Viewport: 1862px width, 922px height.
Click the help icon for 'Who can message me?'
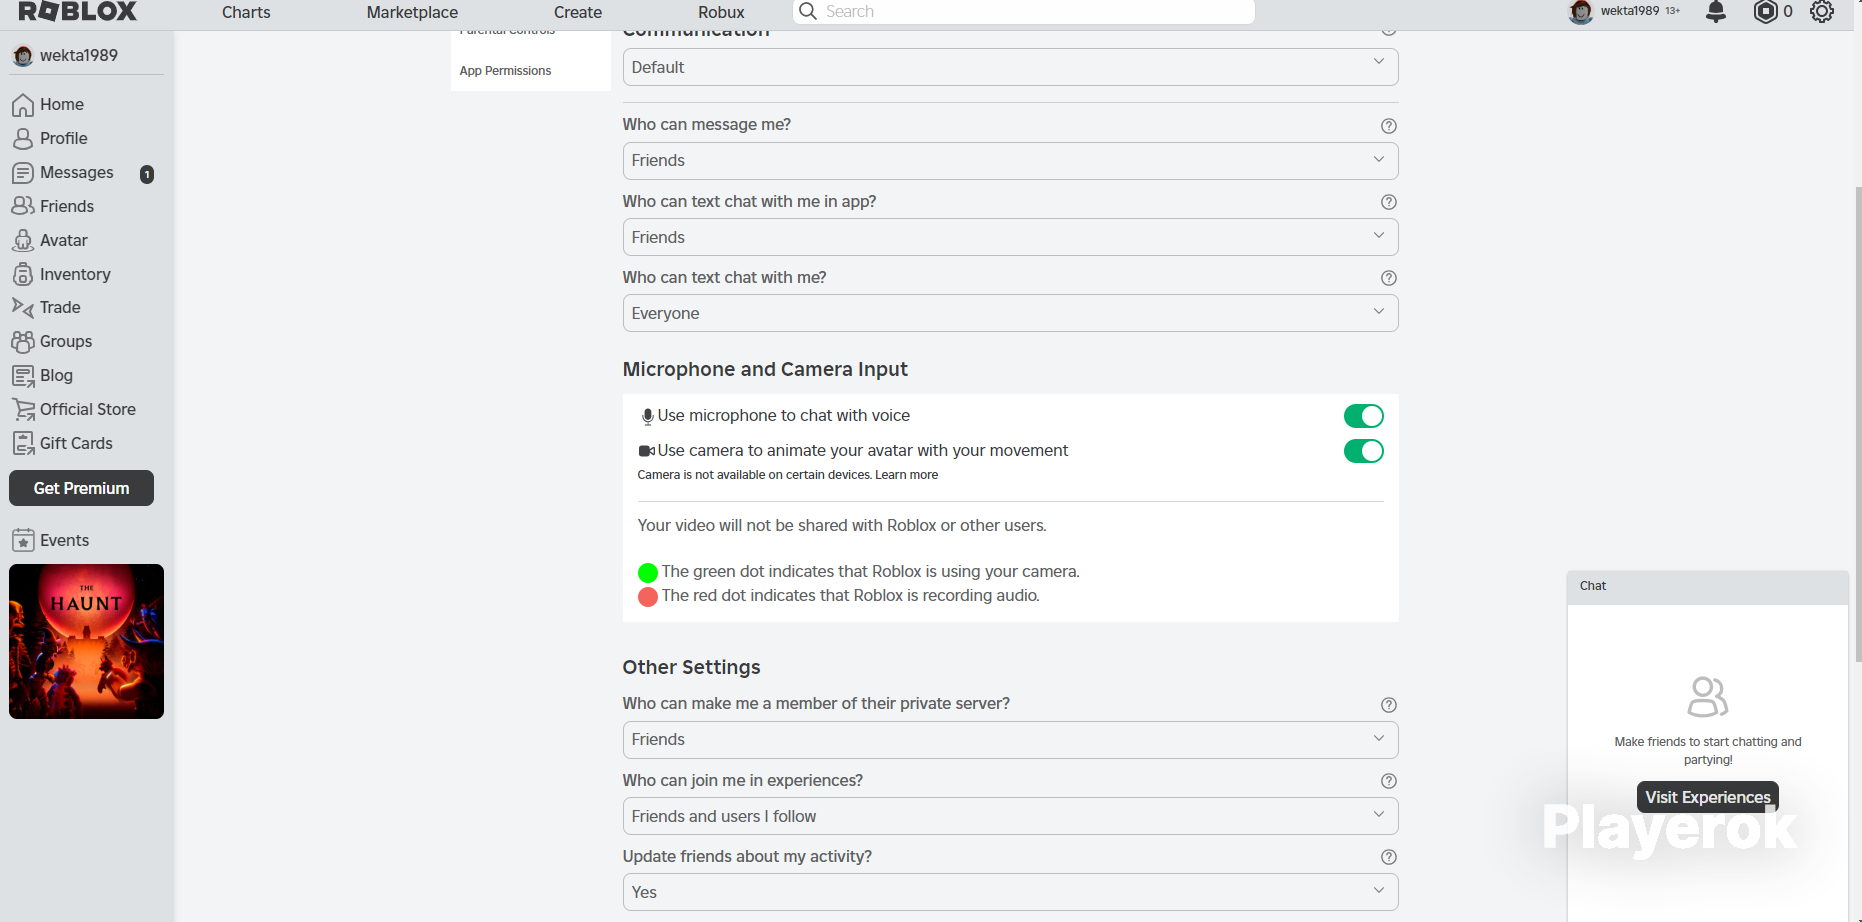pyautogui.click(x=1388, y=126)
